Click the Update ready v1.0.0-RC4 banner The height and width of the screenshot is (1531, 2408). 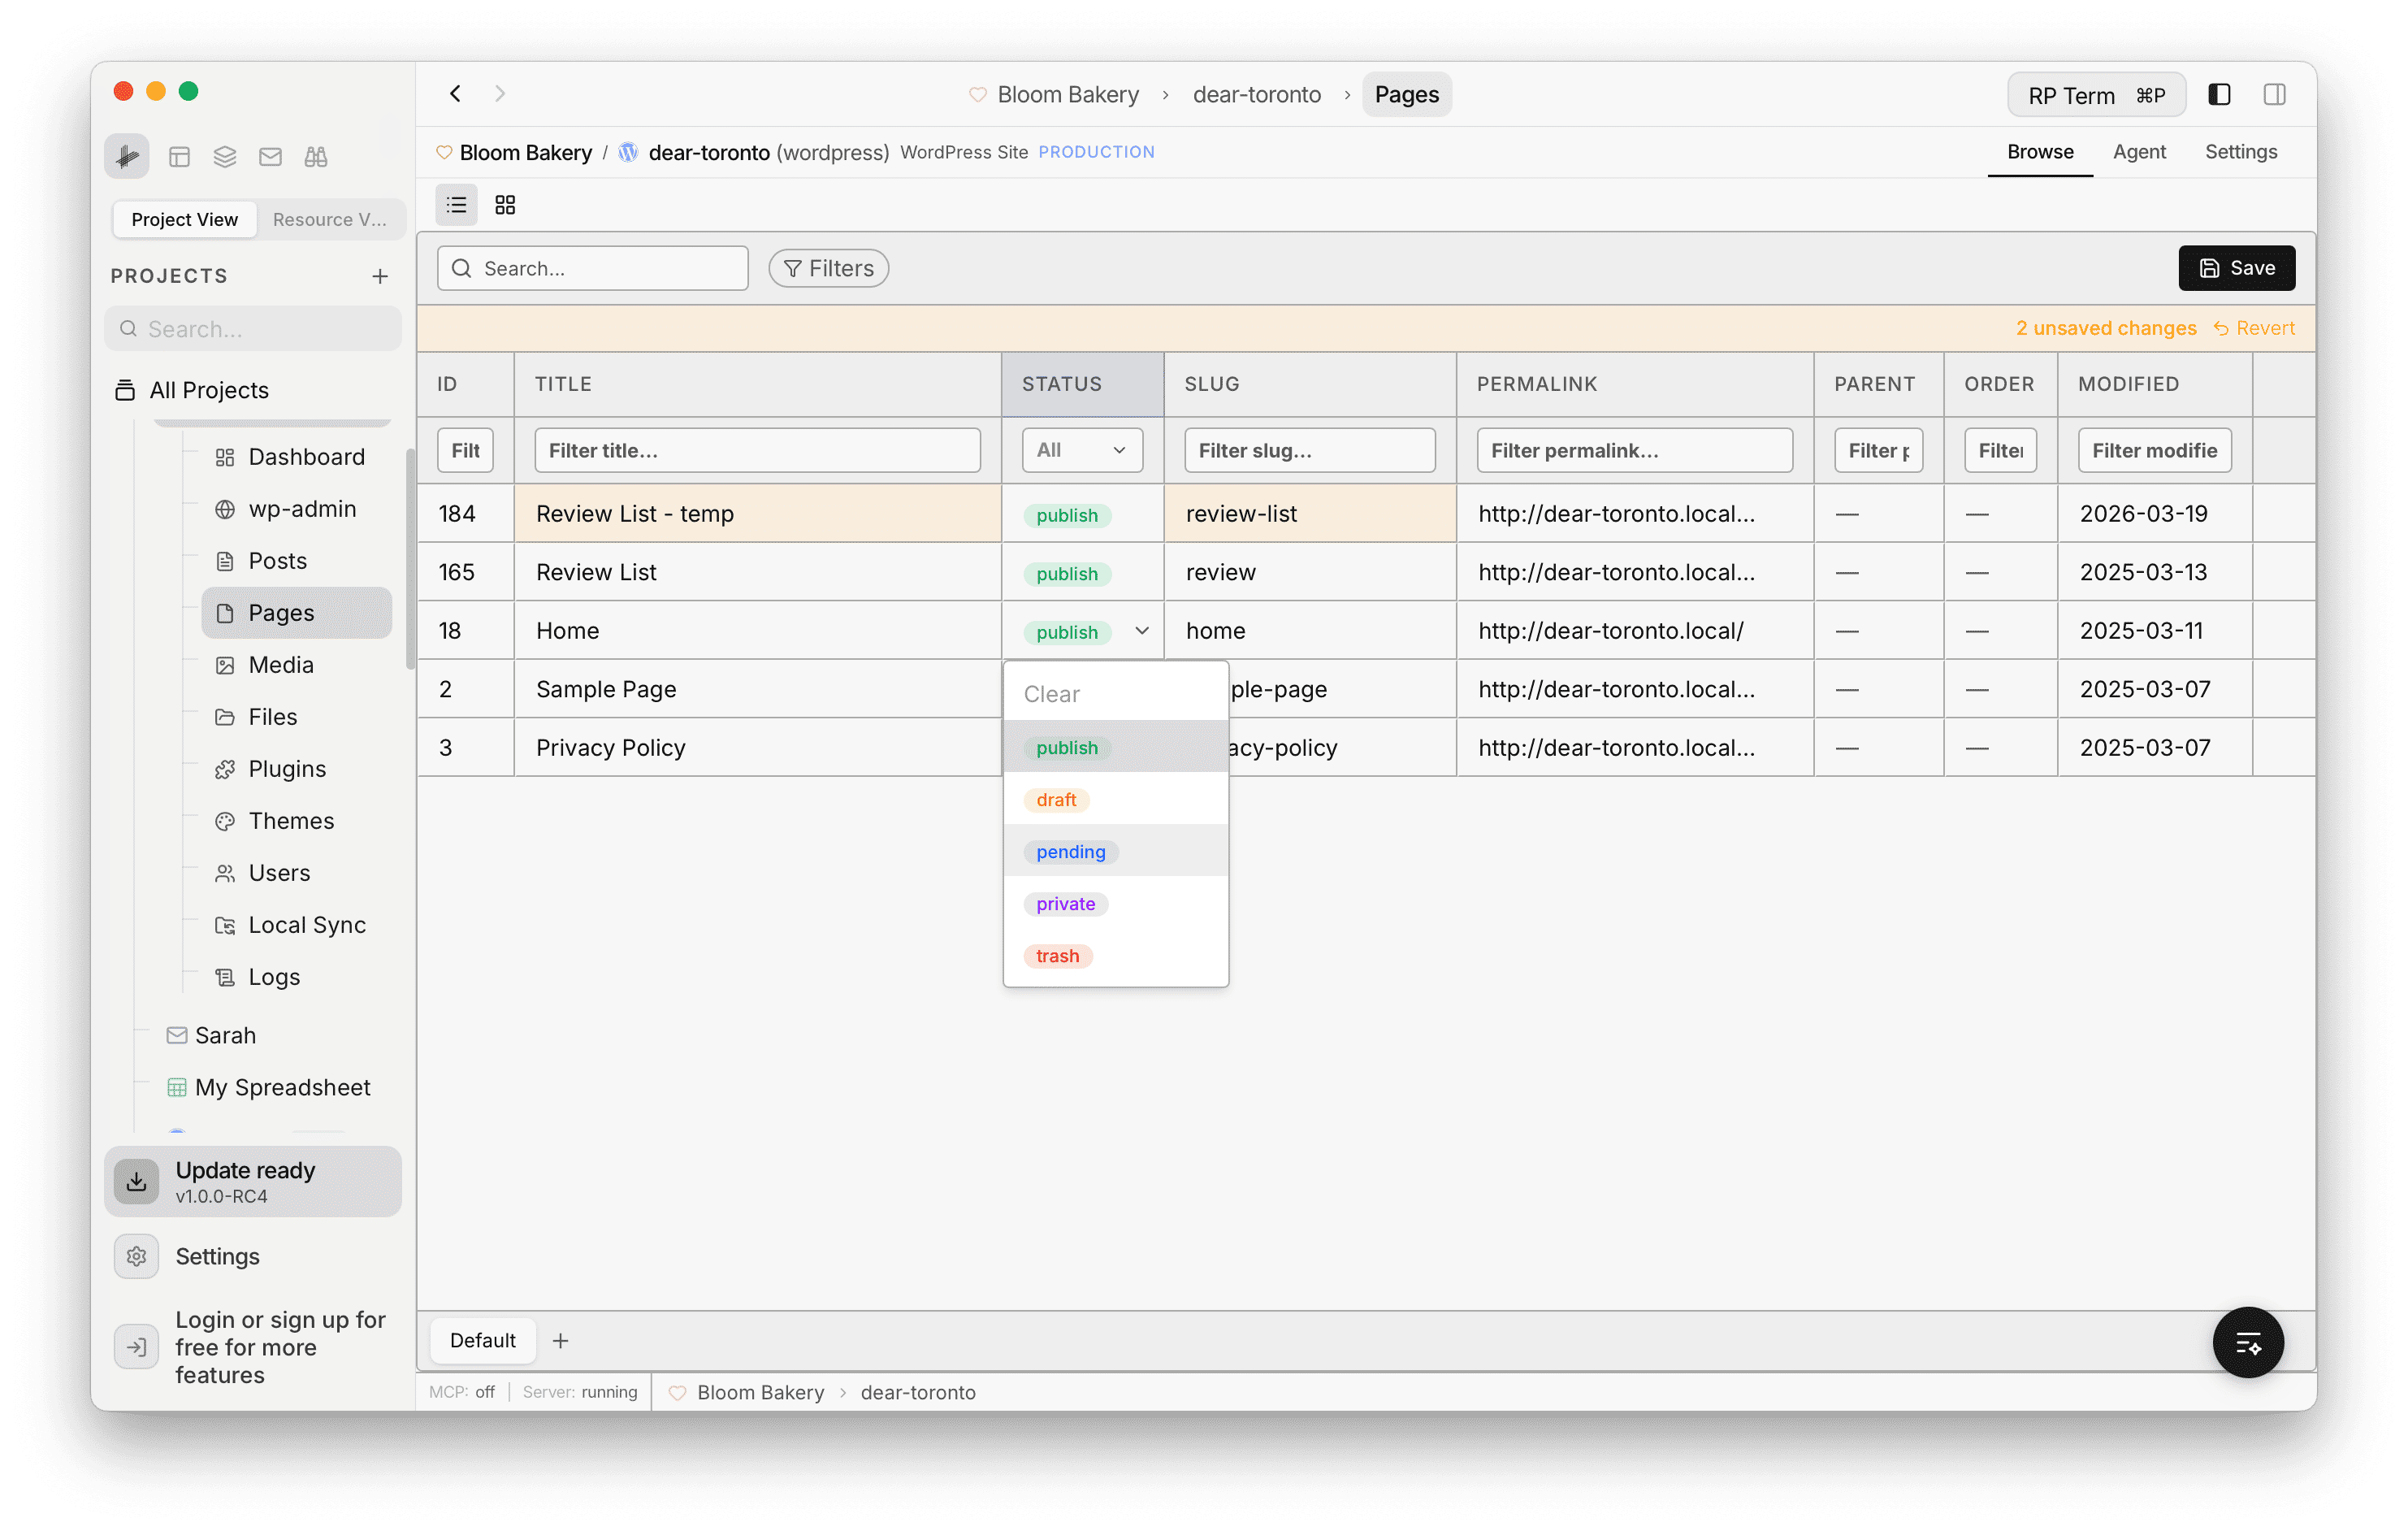[x=252, y=1181]
